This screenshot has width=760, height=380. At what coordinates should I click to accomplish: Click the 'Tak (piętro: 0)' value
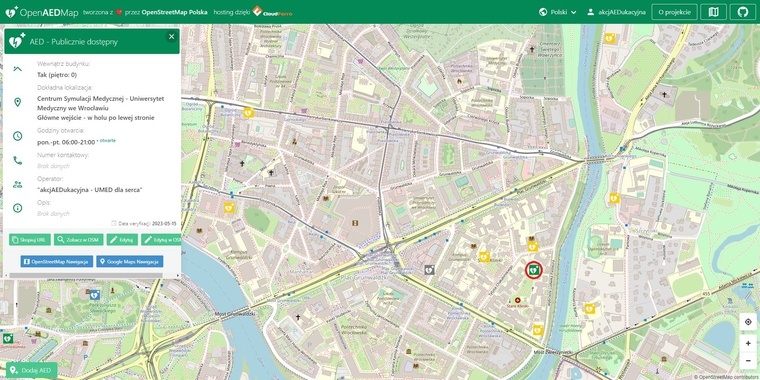57,75
